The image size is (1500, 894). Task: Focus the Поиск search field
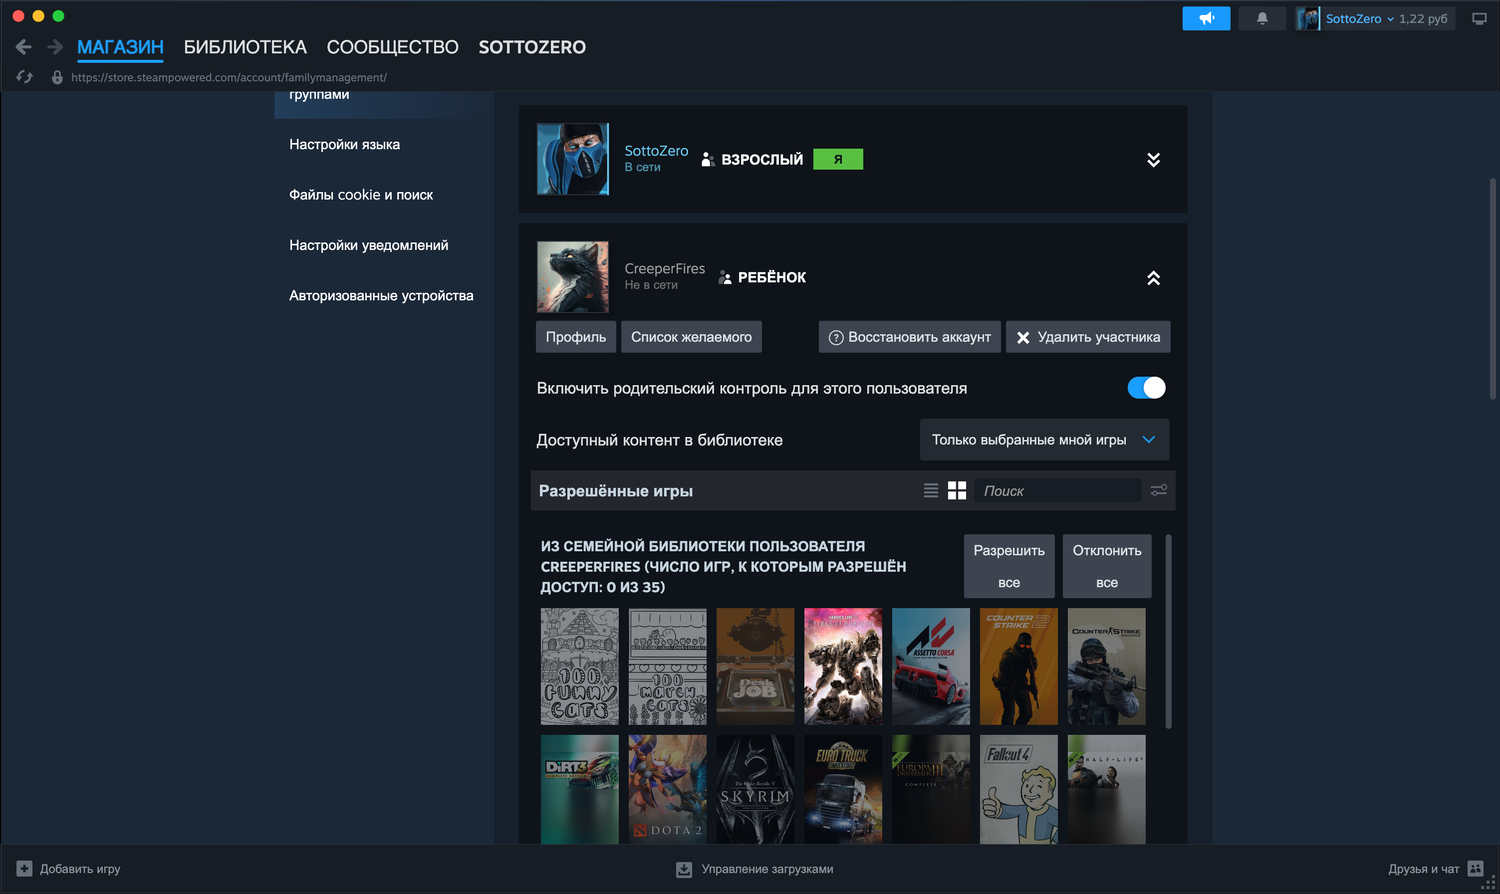tap(1057, 490)
